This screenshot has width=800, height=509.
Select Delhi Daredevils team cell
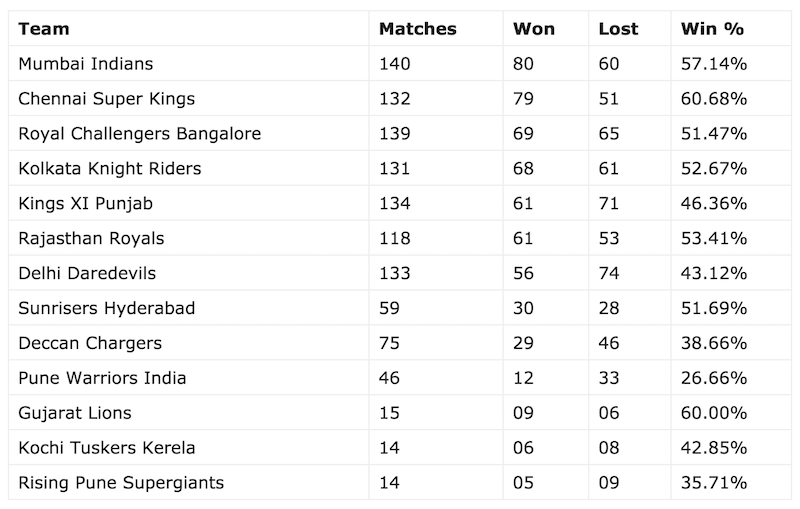click(x=87, y=274)
